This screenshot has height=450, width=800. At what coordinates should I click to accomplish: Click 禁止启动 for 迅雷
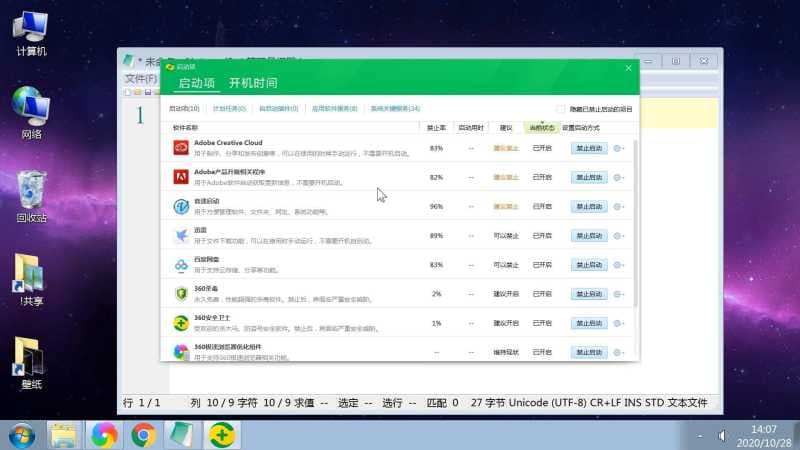pos(589,236)
